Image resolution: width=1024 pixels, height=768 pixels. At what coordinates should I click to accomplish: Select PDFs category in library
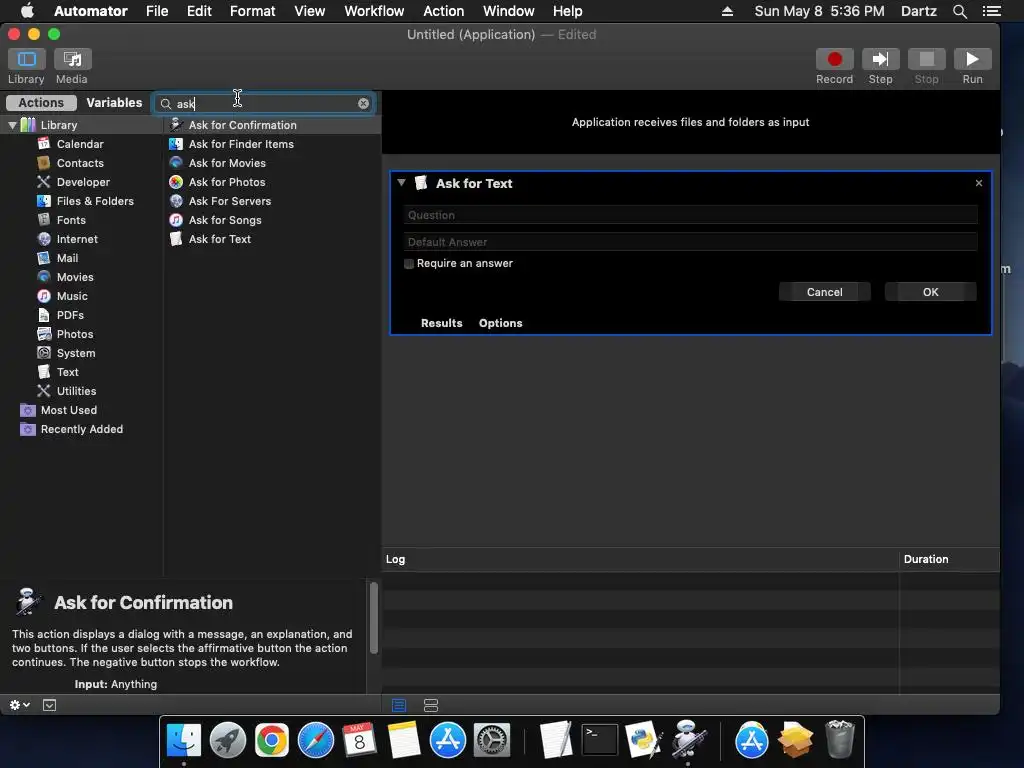pos(70,315)
